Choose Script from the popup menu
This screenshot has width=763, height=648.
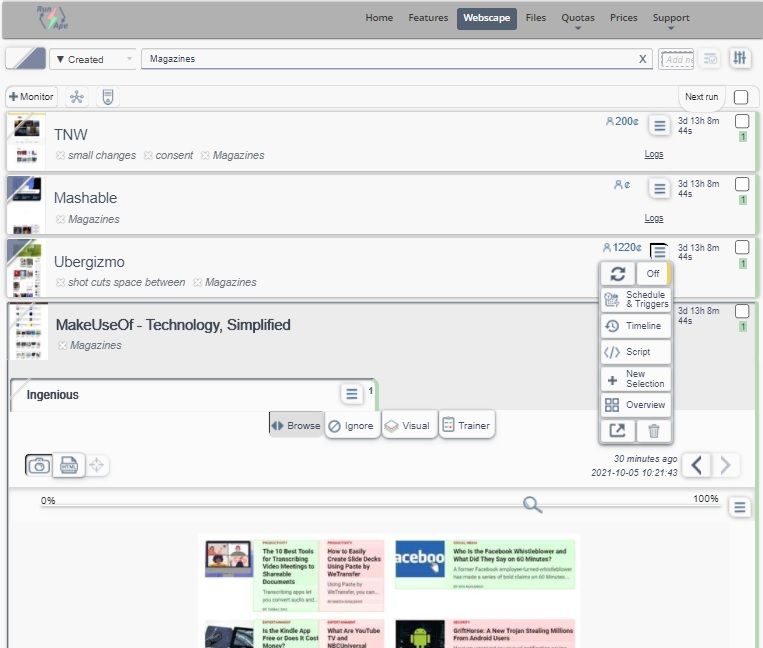pos(636,352)
